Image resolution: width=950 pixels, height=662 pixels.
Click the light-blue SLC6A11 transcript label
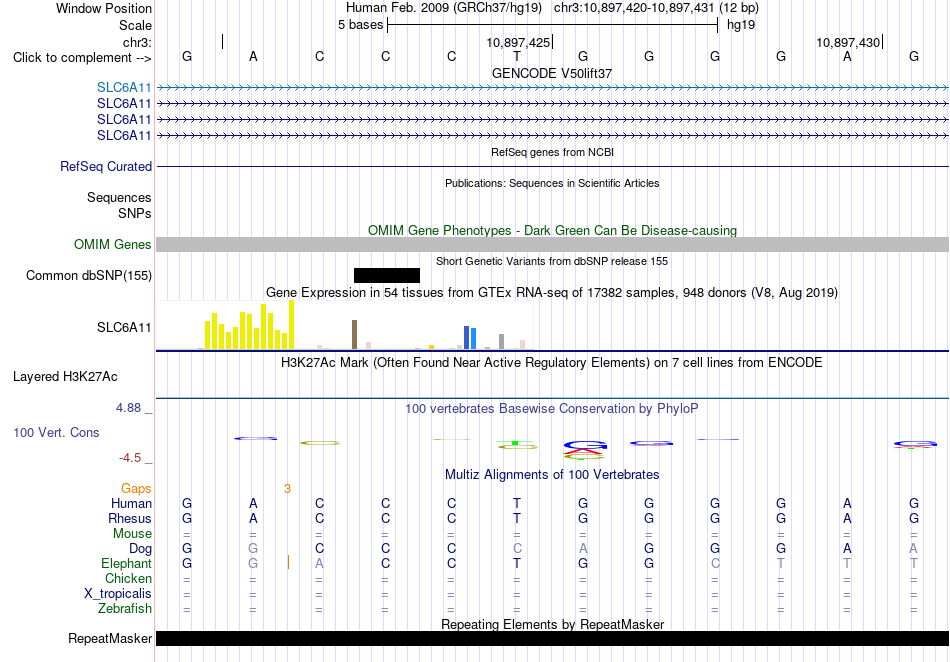click(x=124, y=88)
